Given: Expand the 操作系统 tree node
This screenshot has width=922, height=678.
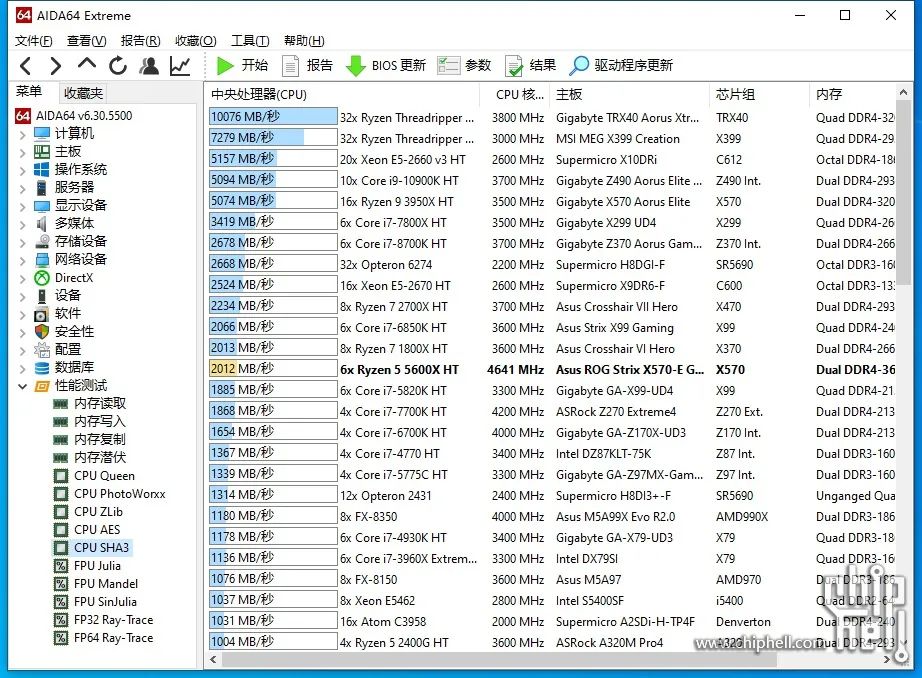Looking at the screenshot, I should point(22,171).
